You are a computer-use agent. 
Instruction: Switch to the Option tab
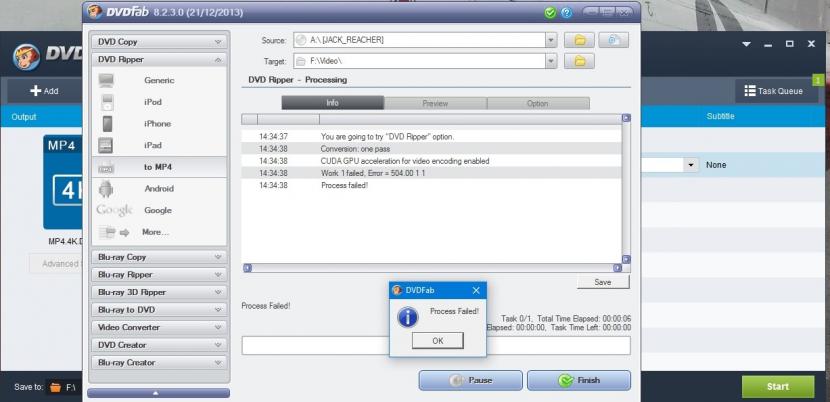pyautogui.click(x=538, y=103)
